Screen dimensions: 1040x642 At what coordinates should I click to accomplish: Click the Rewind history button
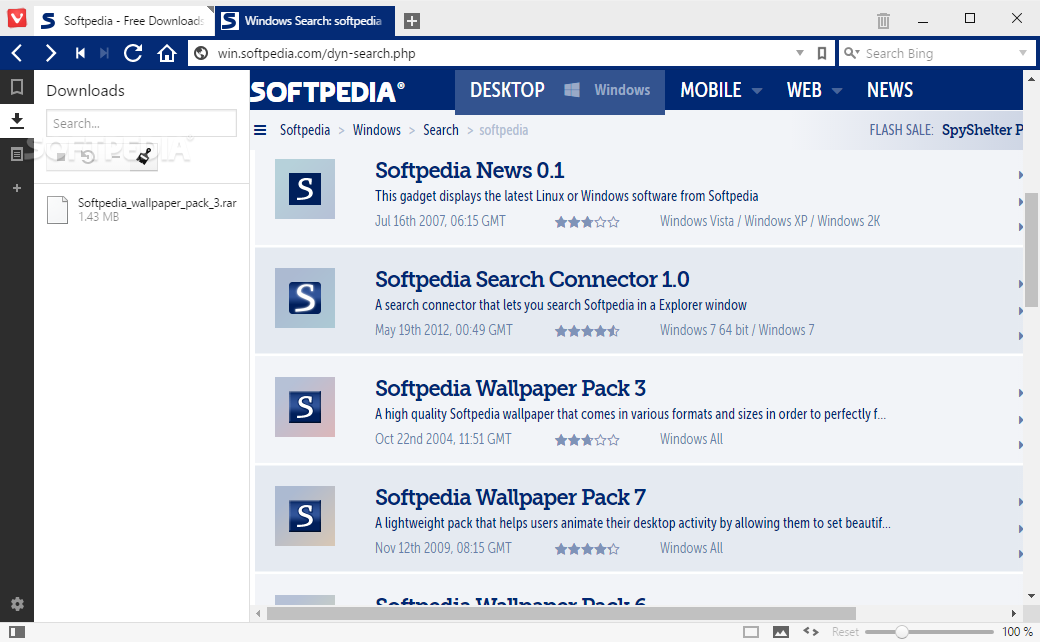pos(80,53)
